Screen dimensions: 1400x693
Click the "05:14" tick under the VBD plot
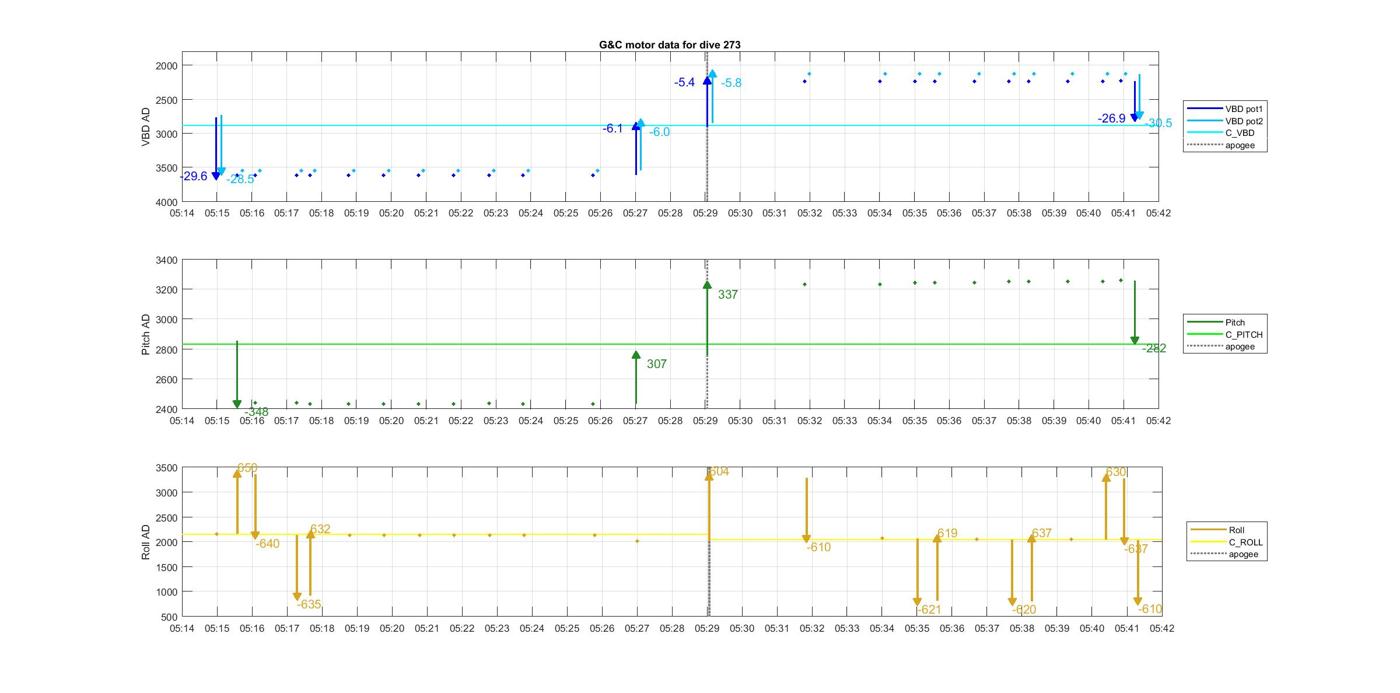182,213
